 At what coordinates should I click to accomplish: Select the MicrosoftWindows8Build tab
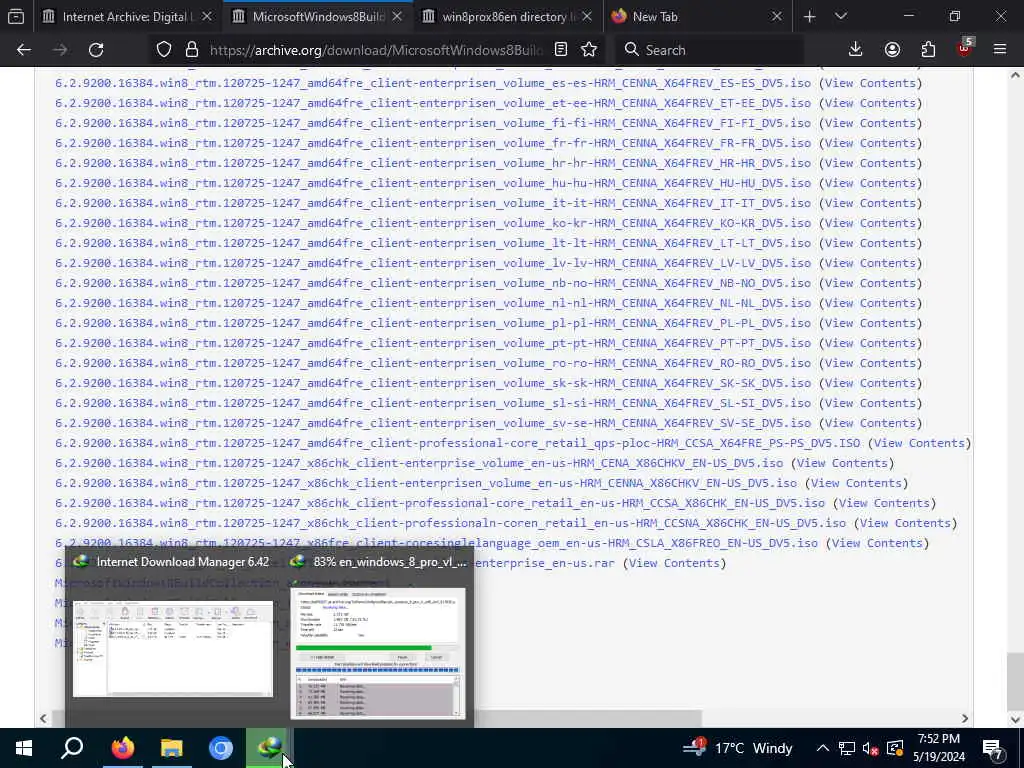317,16
